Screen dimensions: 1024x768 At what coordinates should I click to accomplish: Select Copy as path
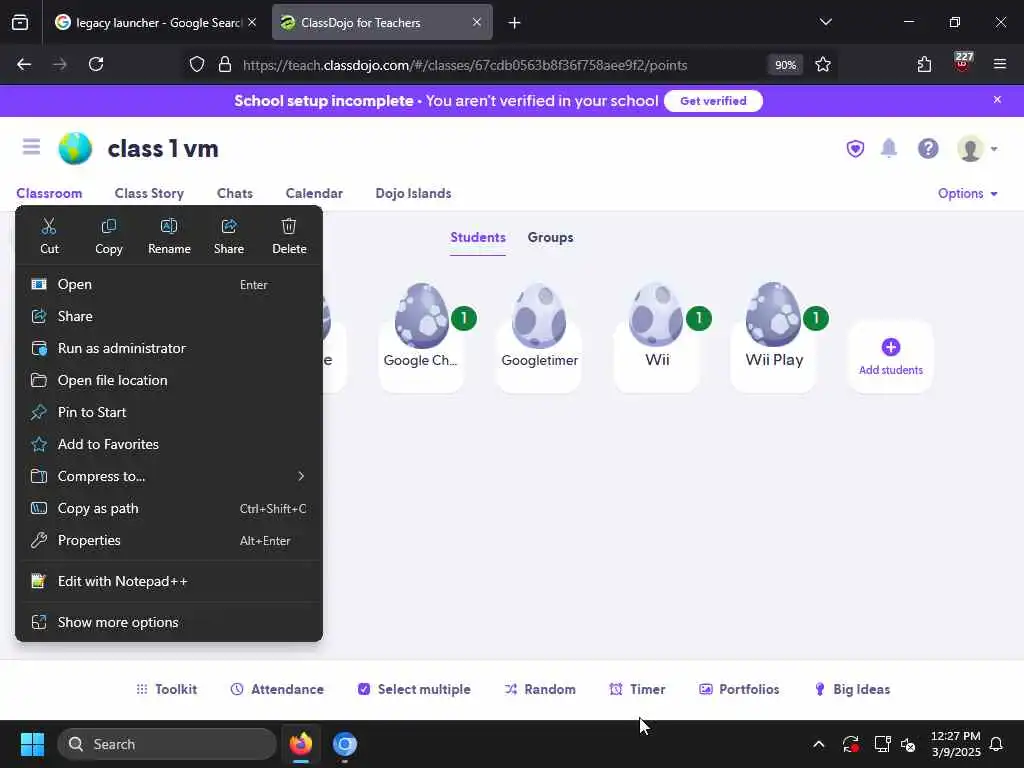click(169, 508)
